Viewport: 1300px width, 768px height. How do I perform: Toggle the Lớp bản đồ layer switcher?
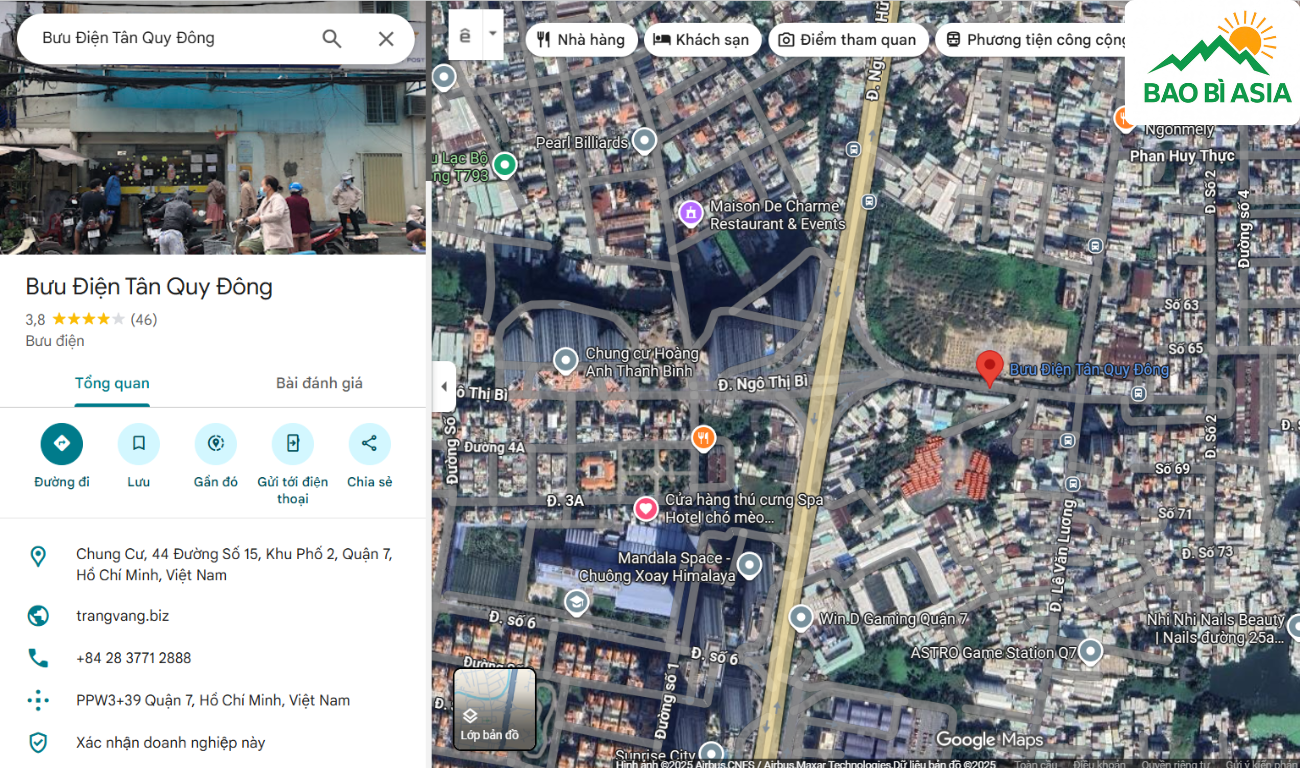tap(494, 709)
